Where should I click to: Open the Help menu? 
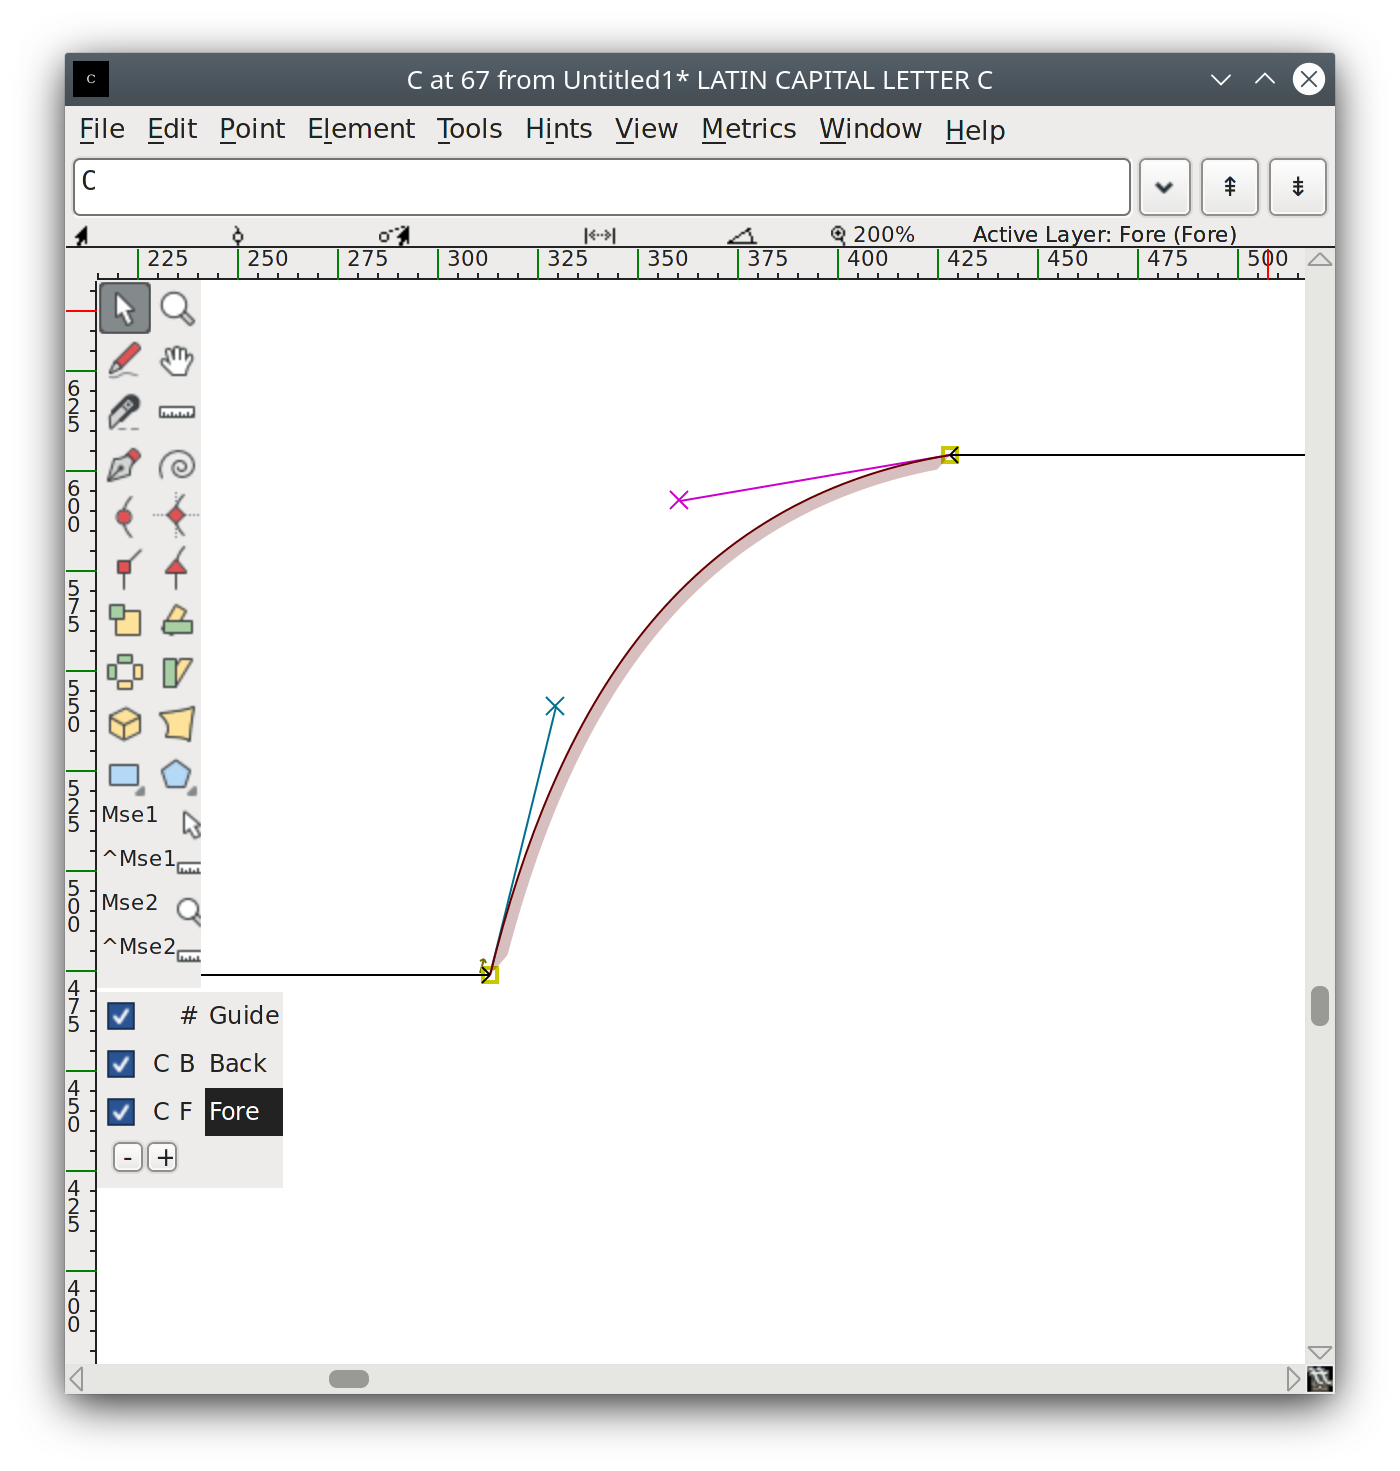click(975, 129)
